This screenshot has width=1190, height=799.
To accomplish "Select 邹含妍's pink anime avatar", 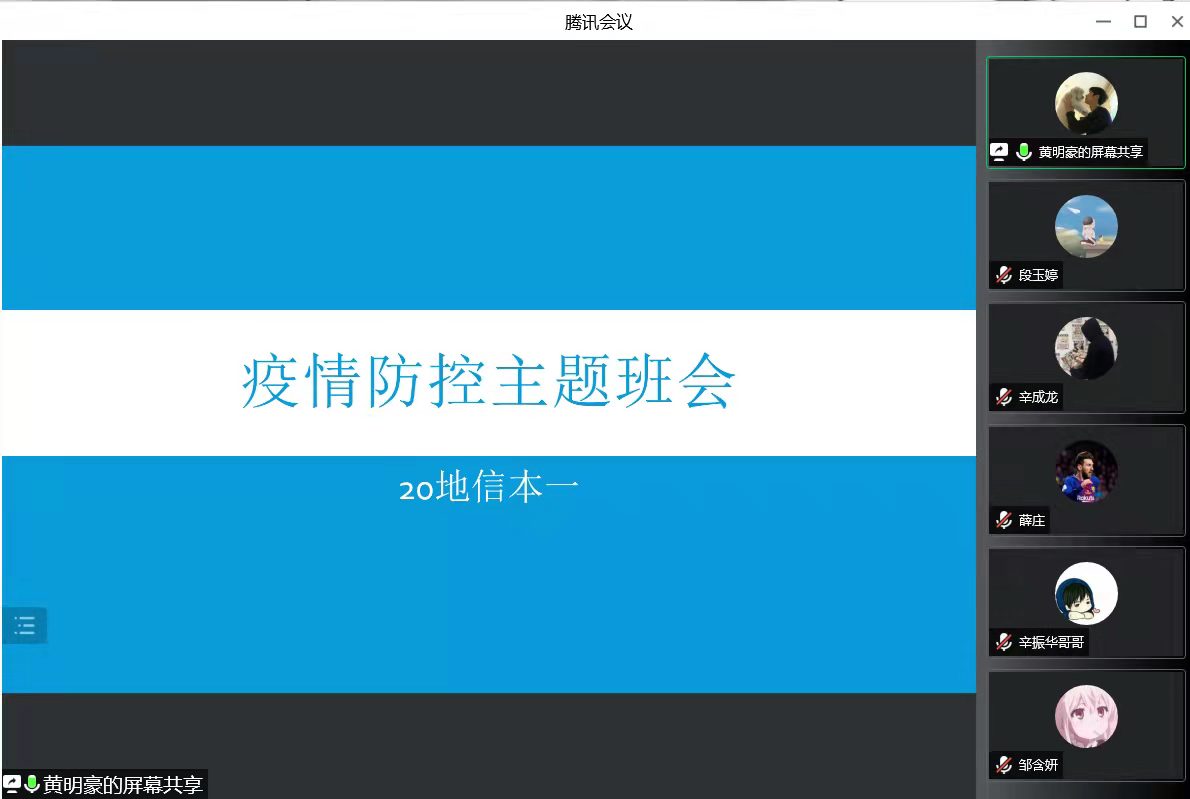I will 1086,716.
